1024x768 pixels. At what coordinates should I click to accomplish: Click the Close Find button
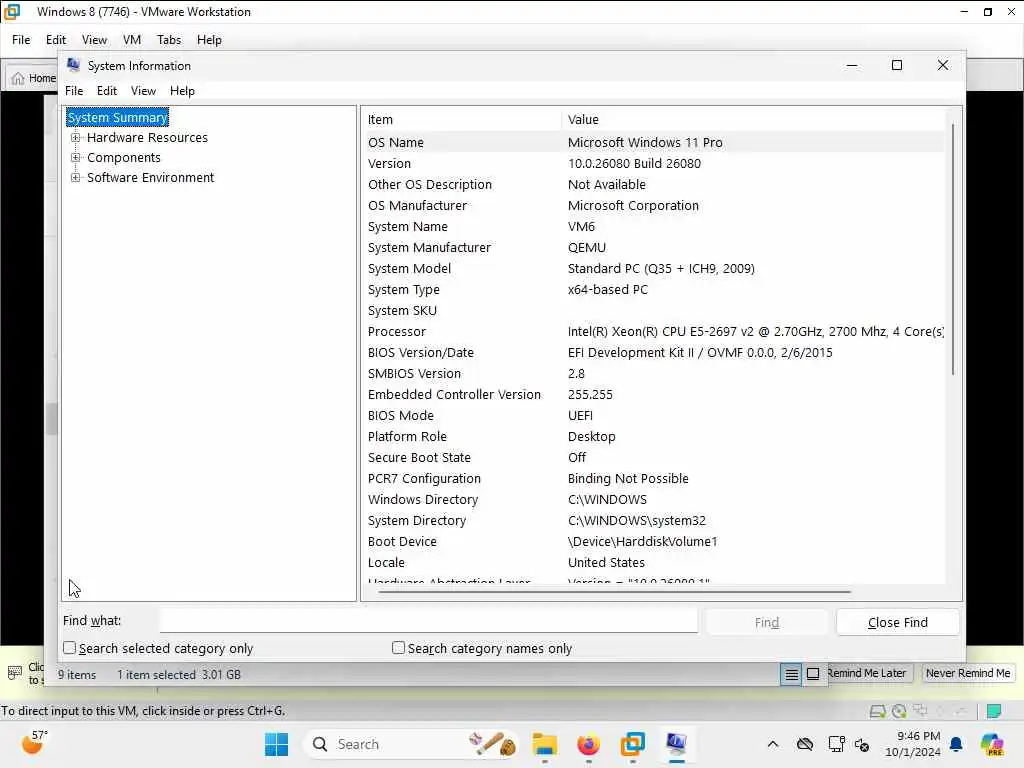(x=898, y=622)
